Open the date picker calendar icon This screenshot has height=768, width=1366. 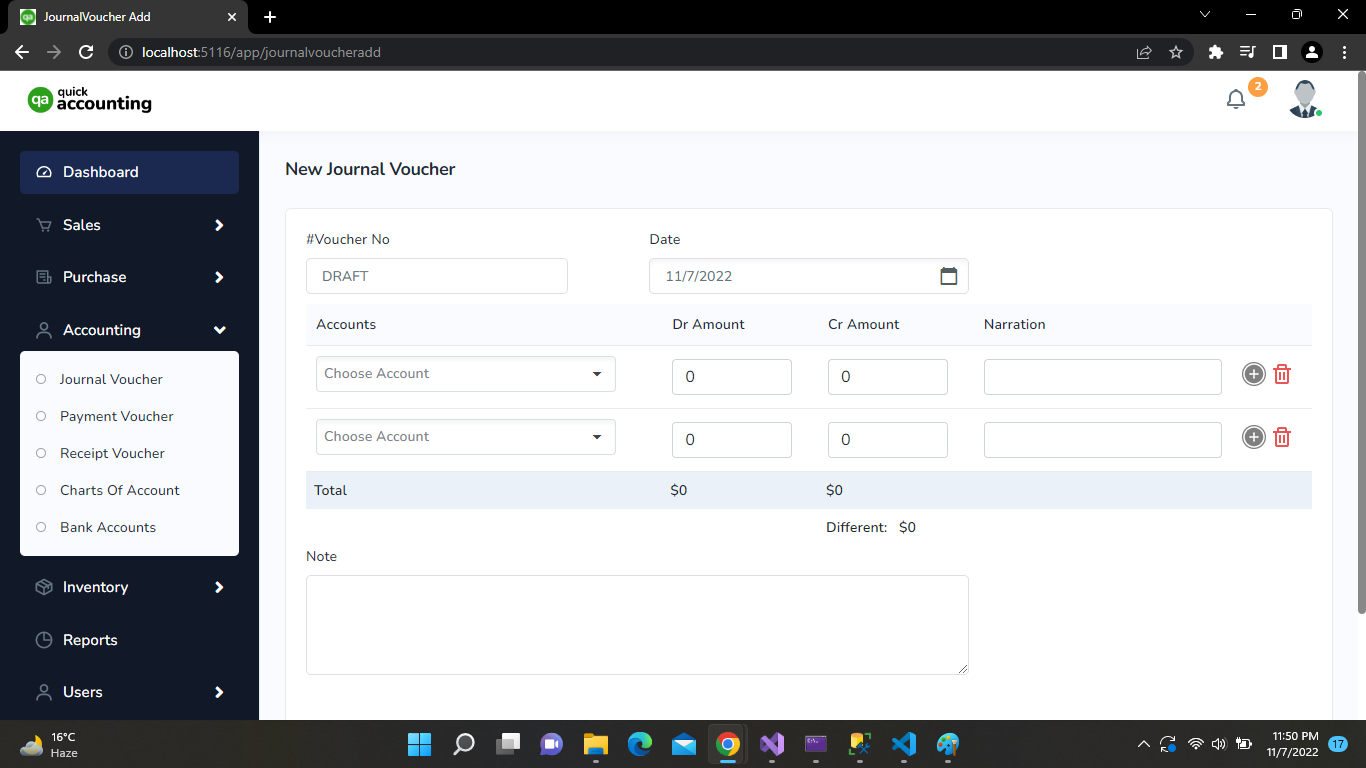(948, 276)
